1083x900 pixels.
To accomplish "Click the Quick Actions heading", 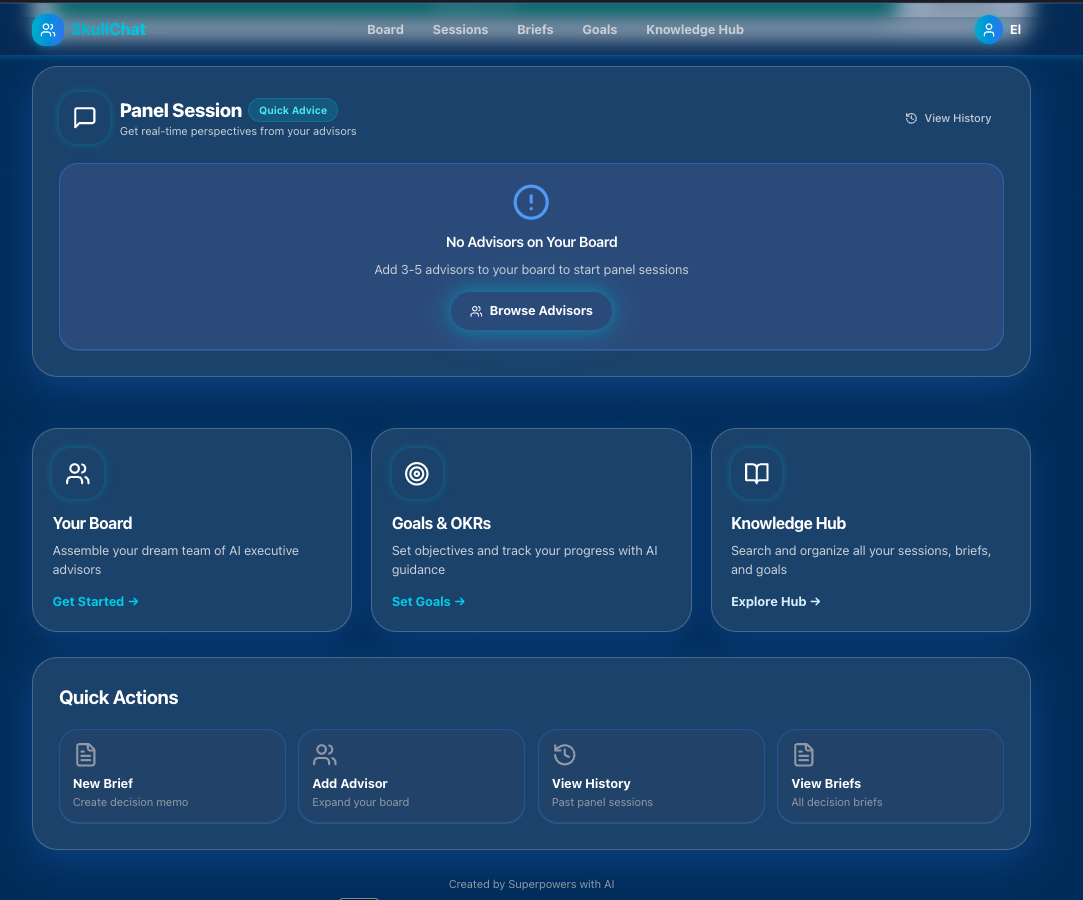I will pos(119,698).
